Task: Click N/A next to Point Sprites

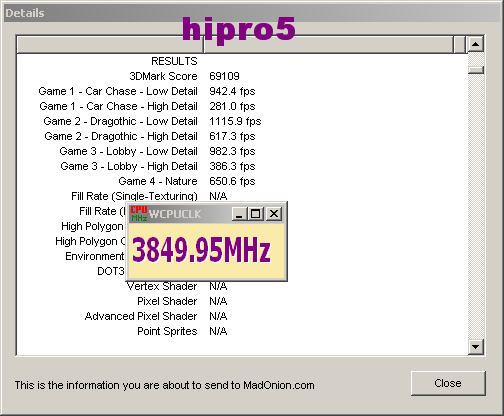Action: click(218, 331)
